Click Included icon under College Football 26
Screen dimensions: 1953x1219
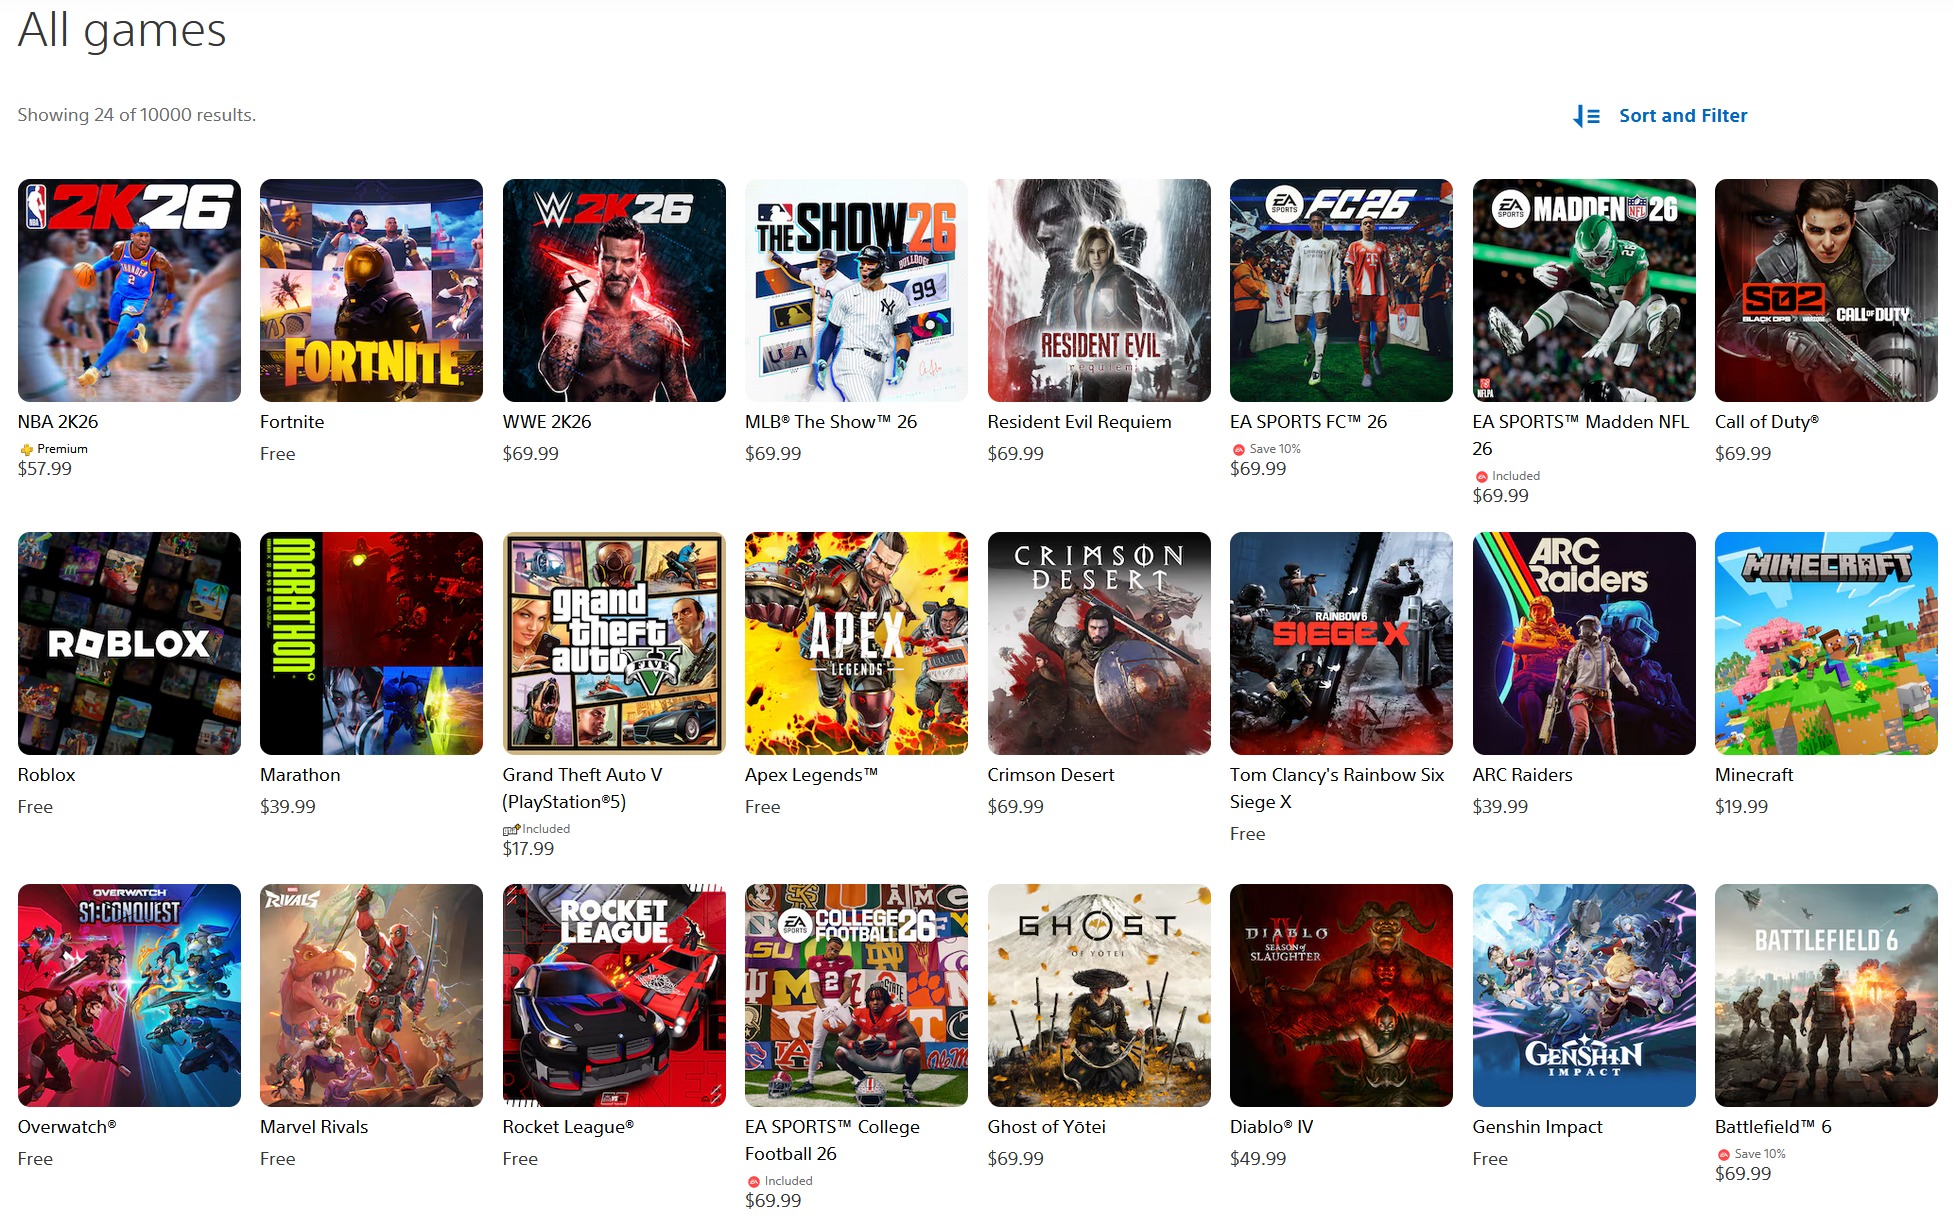753,1182
